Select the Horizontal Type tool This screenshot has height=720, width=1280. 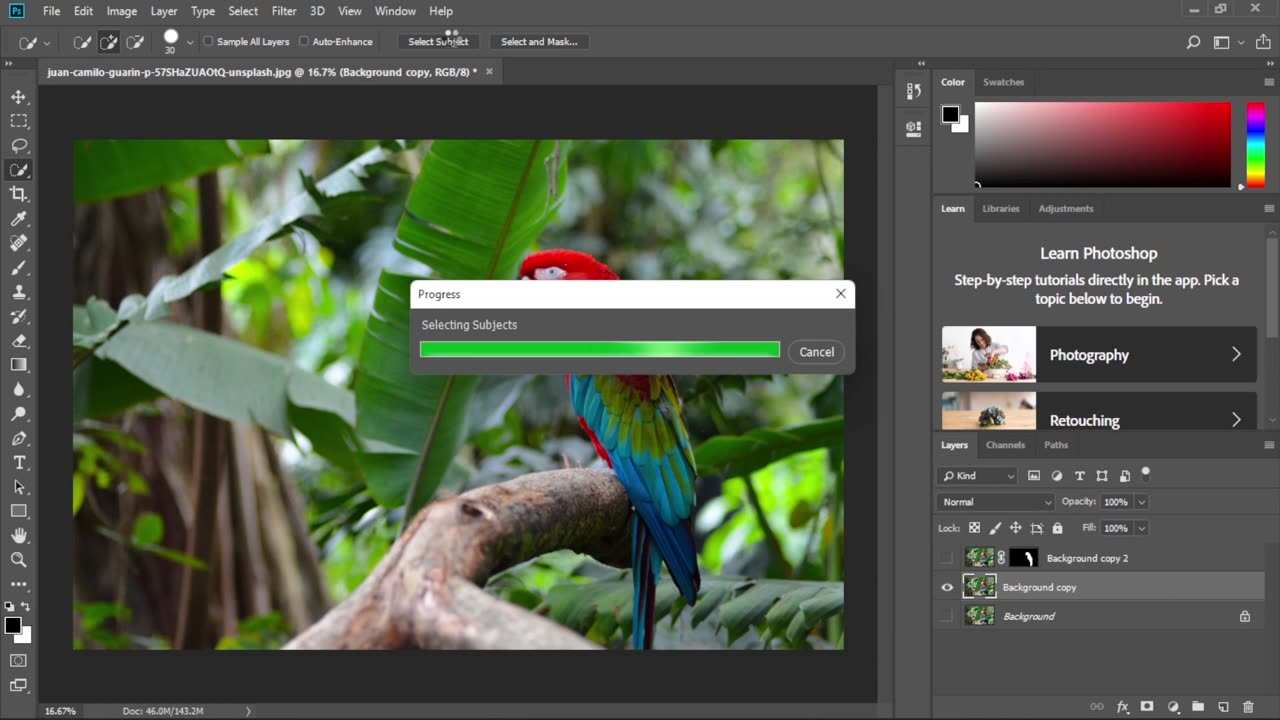(19, 463)
